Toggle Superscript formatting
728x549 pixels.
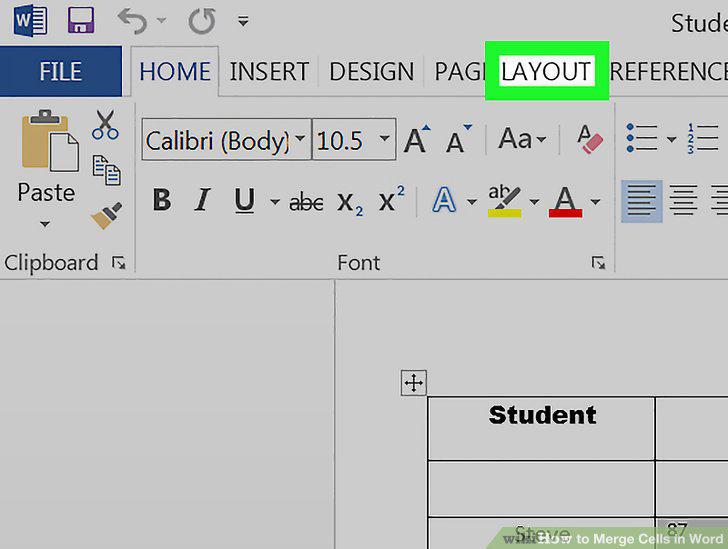click(391, 199)
